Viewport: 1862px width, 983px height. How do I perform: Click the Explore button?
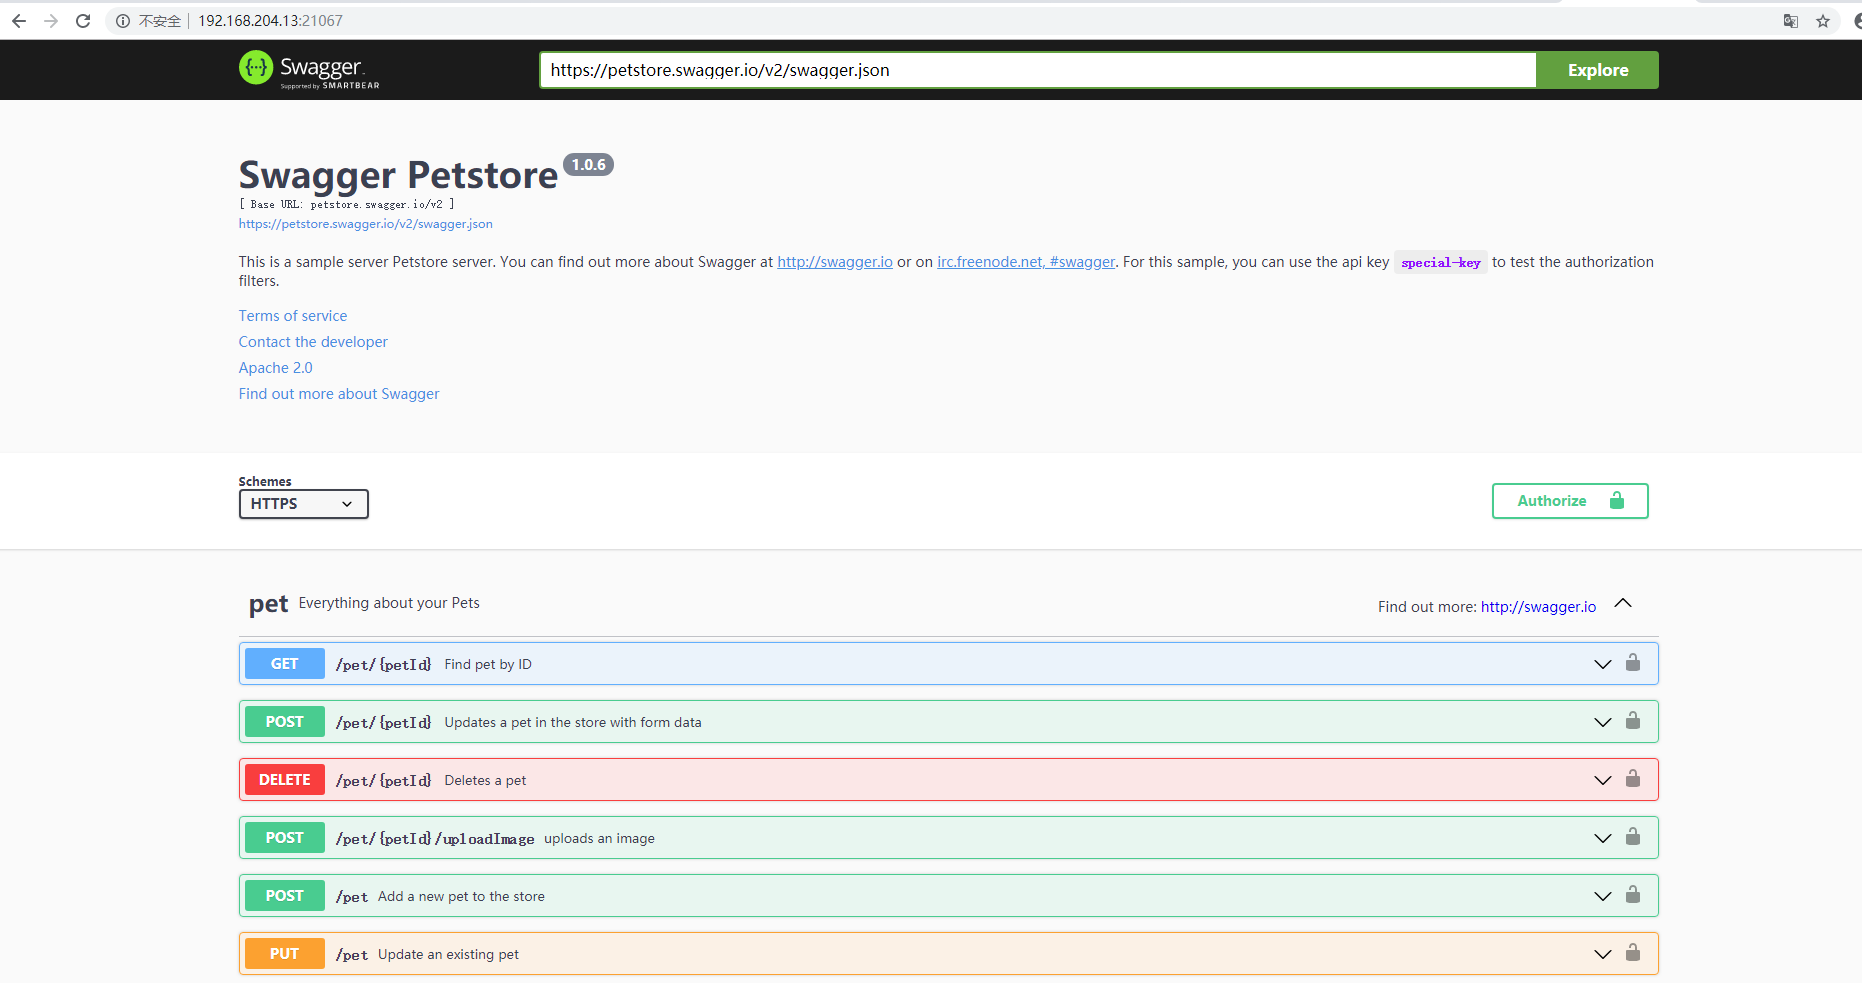(1597, 70)
